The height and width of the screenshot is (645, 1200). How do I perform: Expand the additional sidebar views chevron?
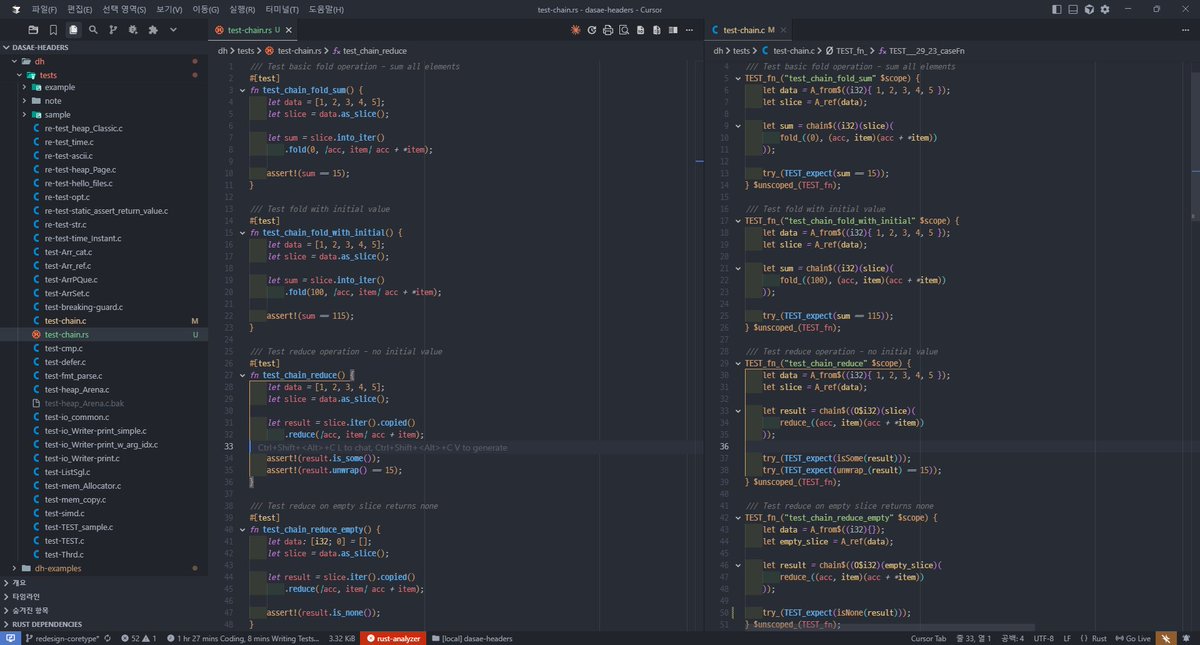click(x=173, y=30)
